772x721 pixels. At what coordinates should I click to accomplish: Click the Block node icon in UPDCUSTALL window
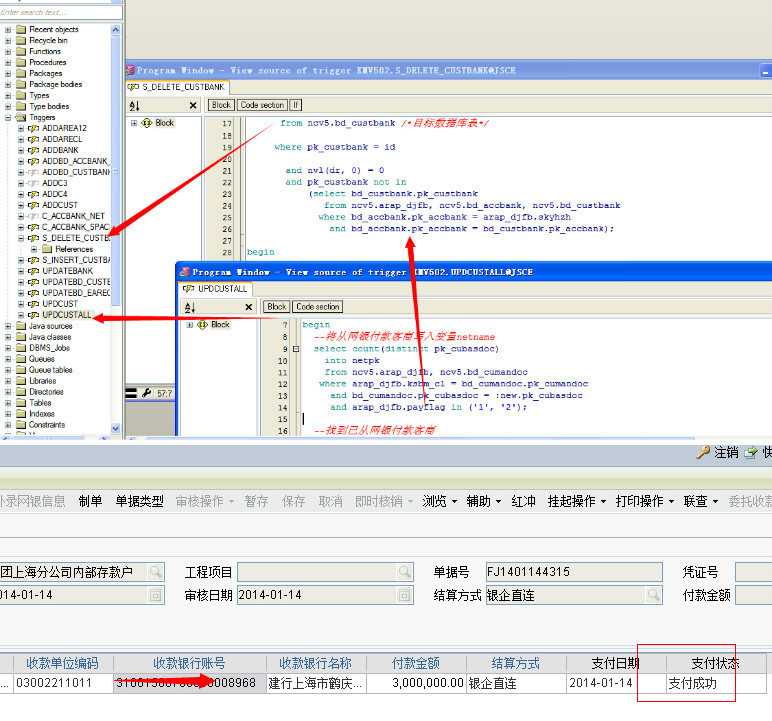[202, 325]
